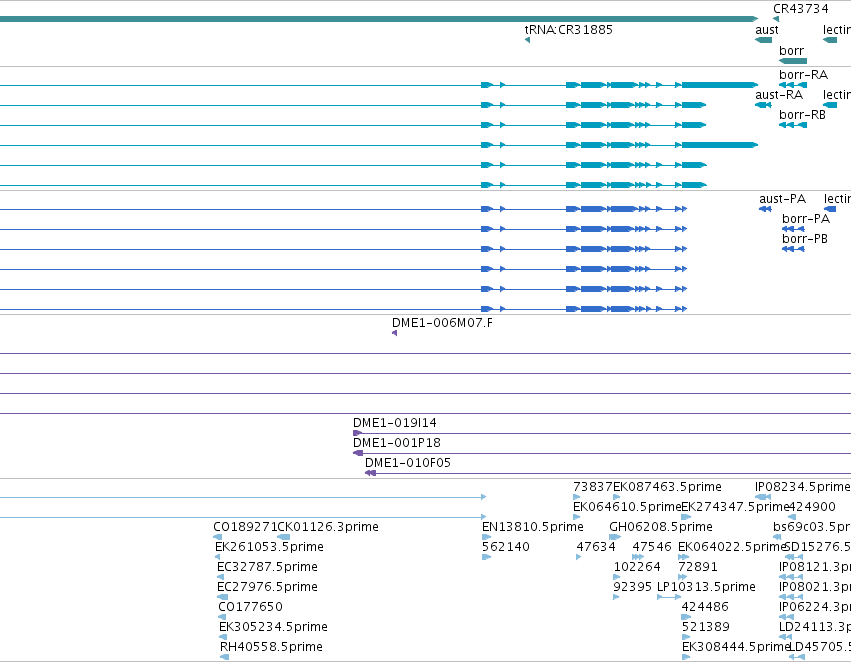
Task: Click the aust-PA protein arrow glyph
Action: [x=765, y=209]
